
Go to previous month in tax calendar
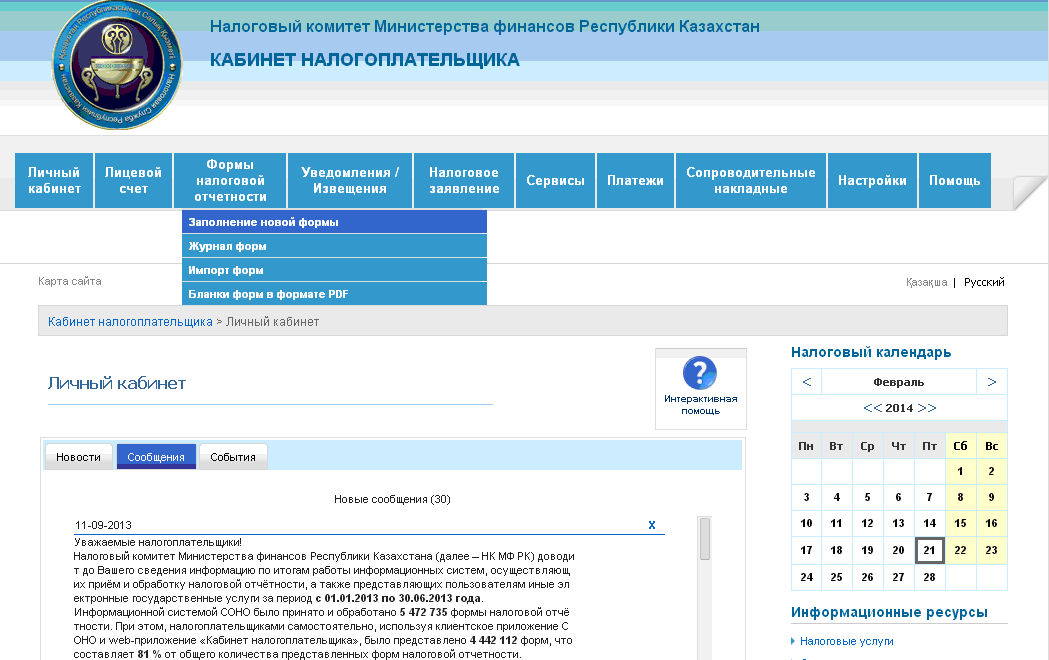[806, 382]
